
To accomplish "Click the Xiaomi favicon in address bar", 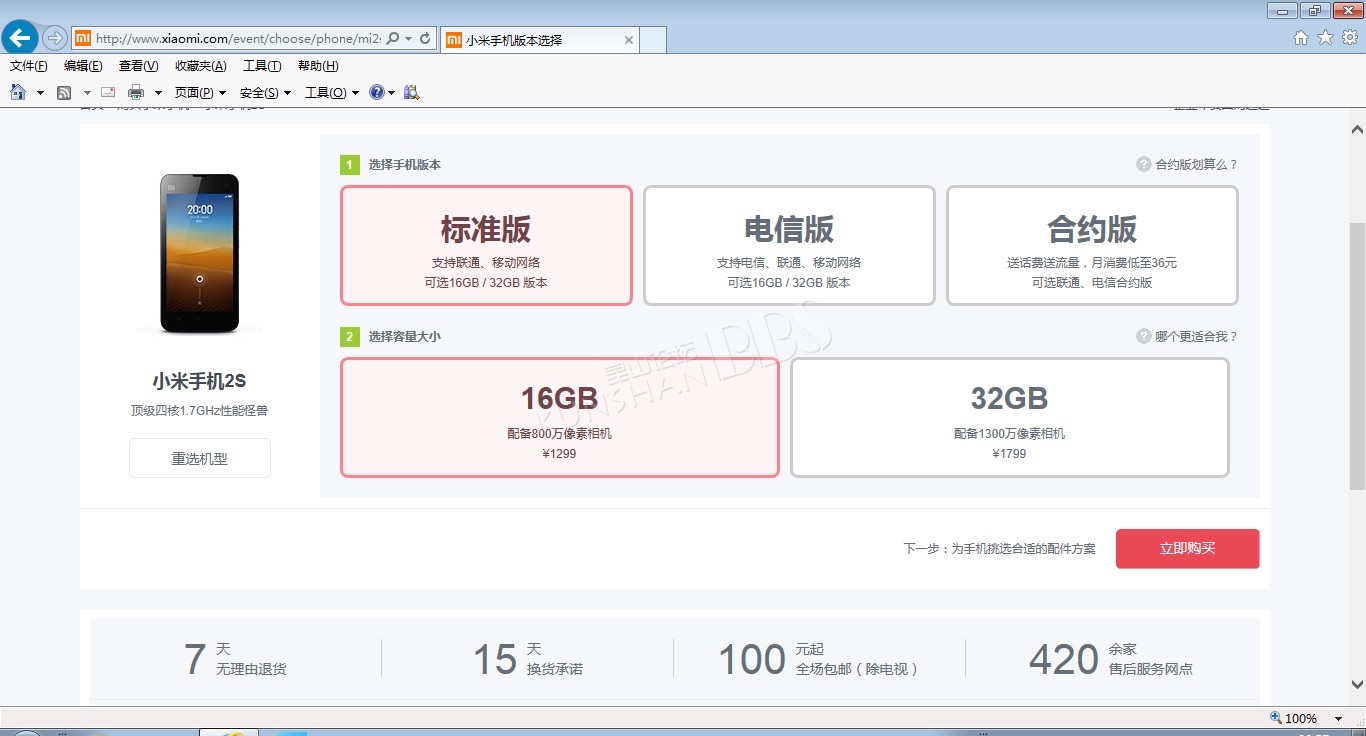I will coord(84,38).
